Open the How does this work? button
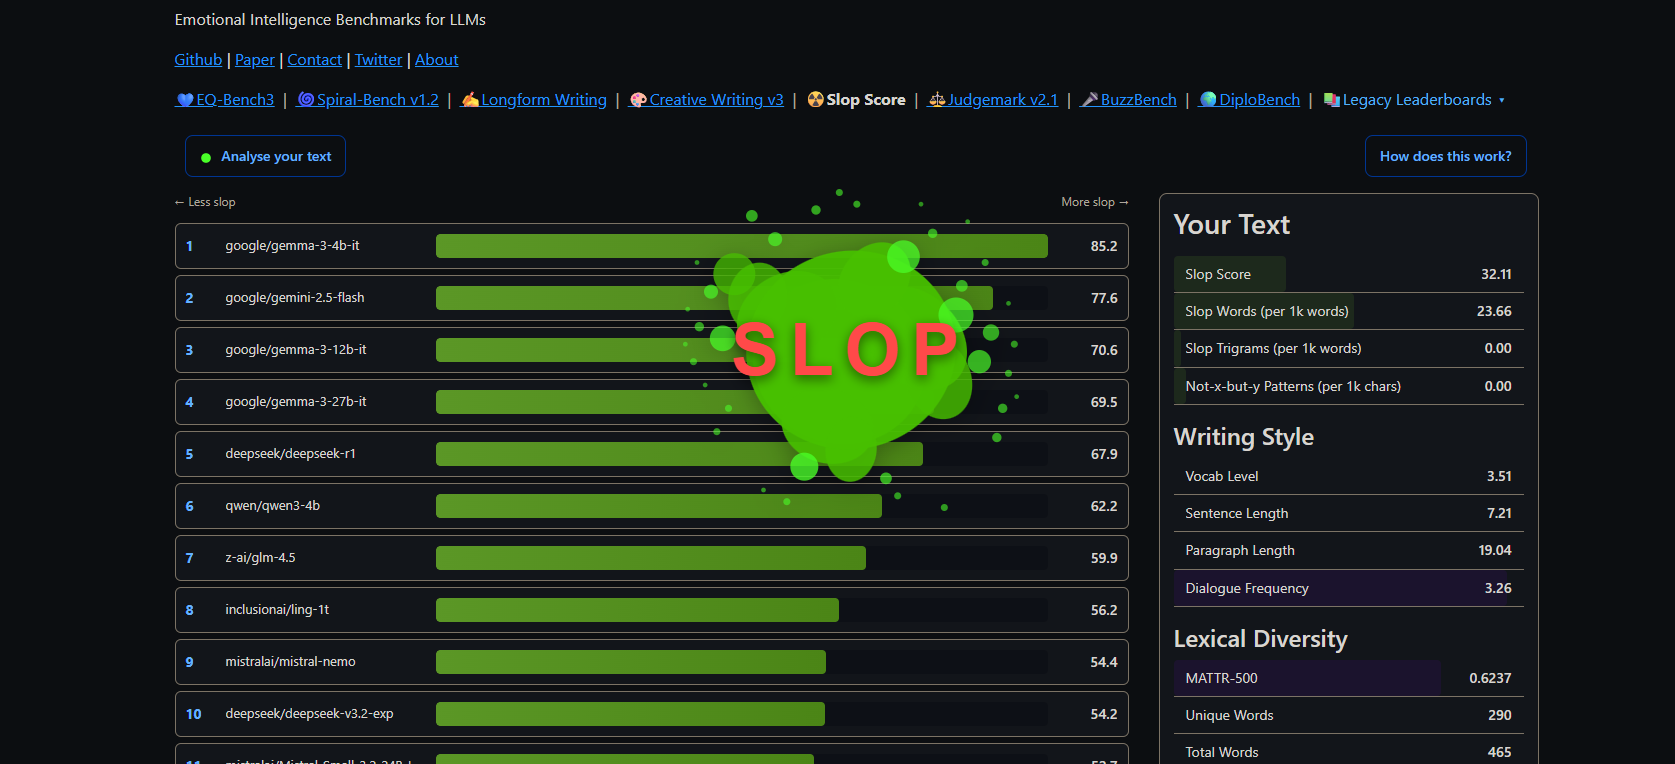The height and width of the screenshot is (764, 1675). click(x=1445, y=156)
